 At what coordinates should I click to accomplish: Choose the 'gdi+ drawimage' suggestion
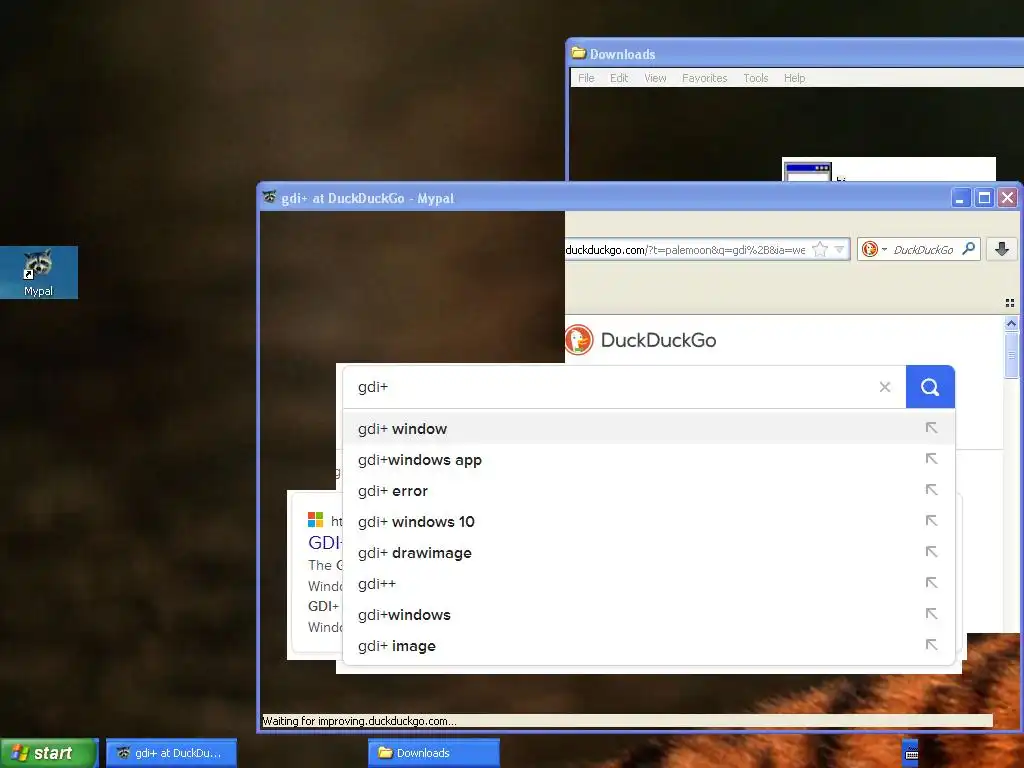648,552
